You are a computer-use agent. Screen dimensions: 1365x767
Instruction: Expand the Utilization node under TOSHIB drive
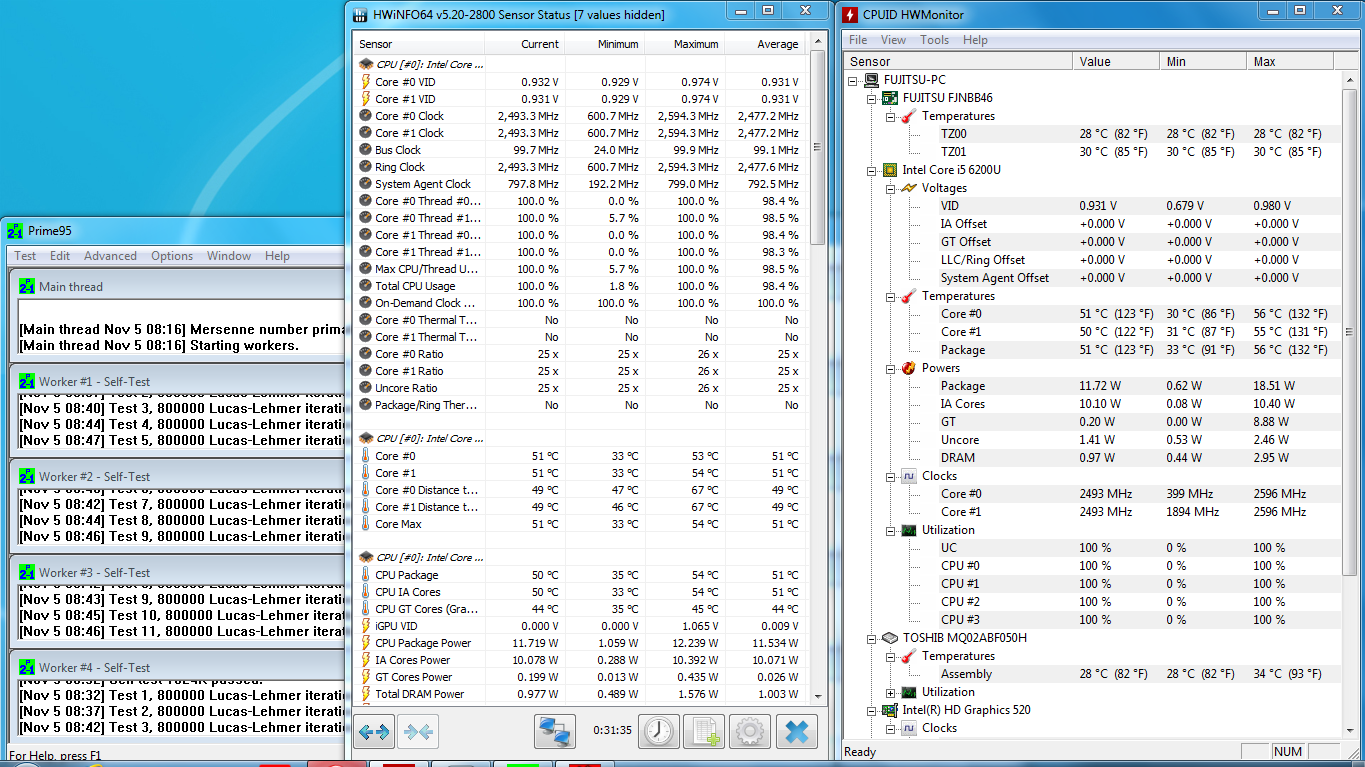click(890, 692)
